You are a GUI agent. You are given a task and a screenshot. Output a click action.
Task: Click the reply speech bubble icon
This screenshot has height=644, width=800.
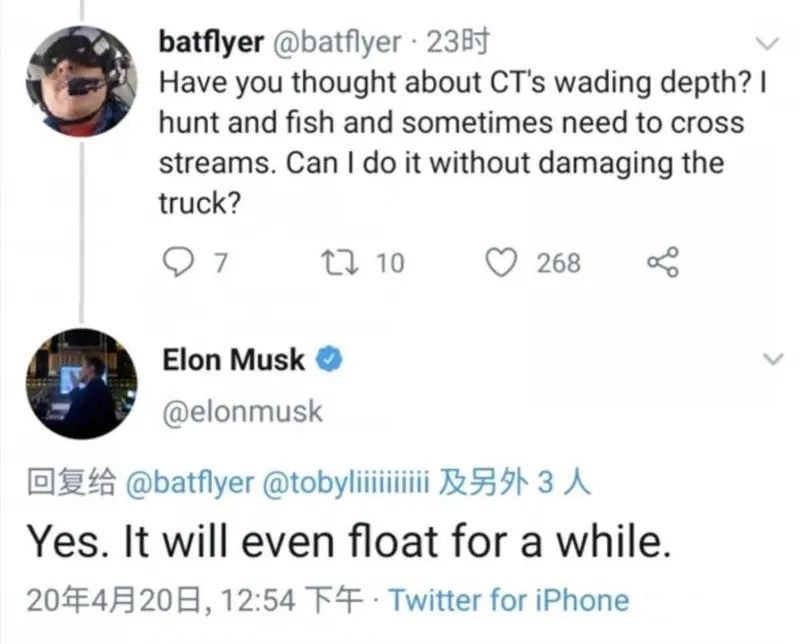(177, 263)
